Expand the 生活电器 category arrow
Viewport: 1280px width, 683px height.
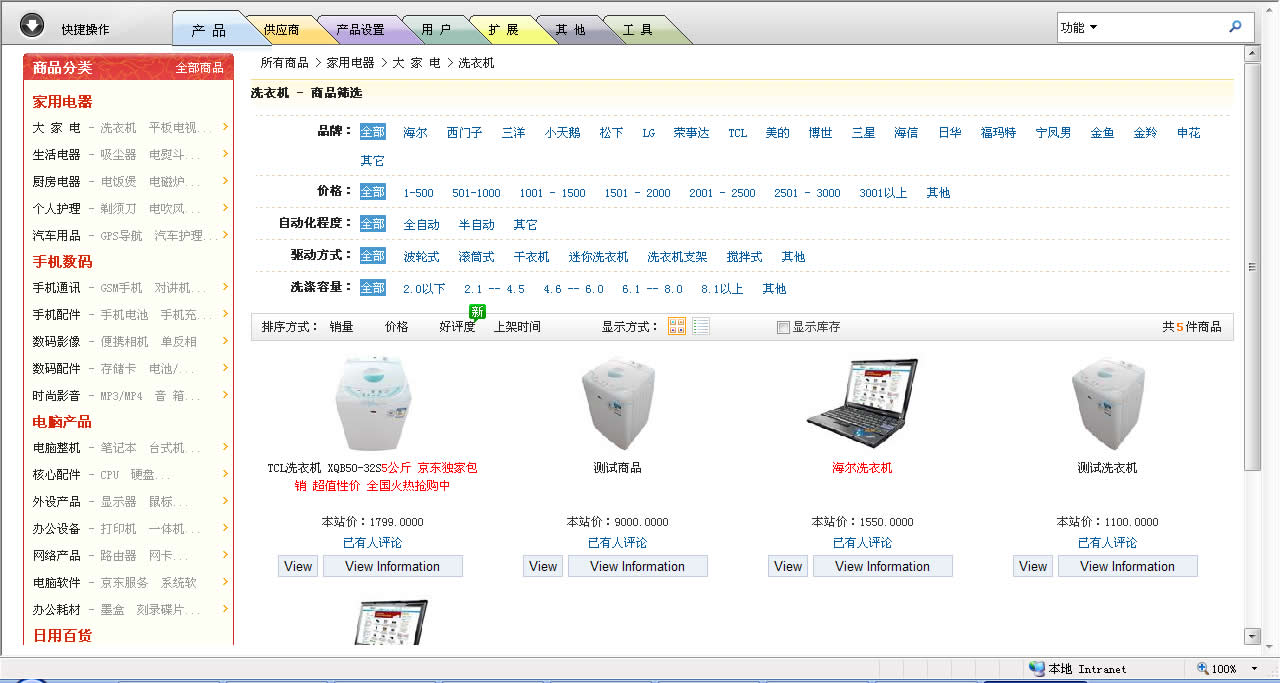pos(226,154)
